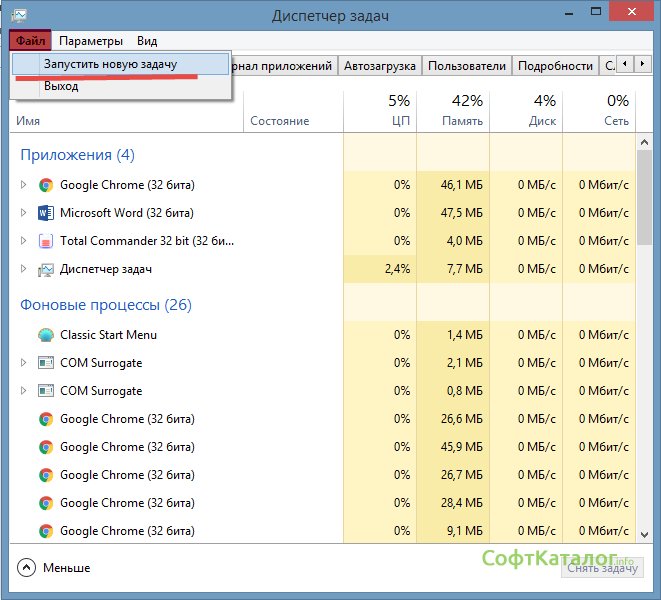Viewport: 661px width, 600px height.
Task: Switch to the Автозагрузка tab
Action: pyautogui.click(x=379, y=66)
